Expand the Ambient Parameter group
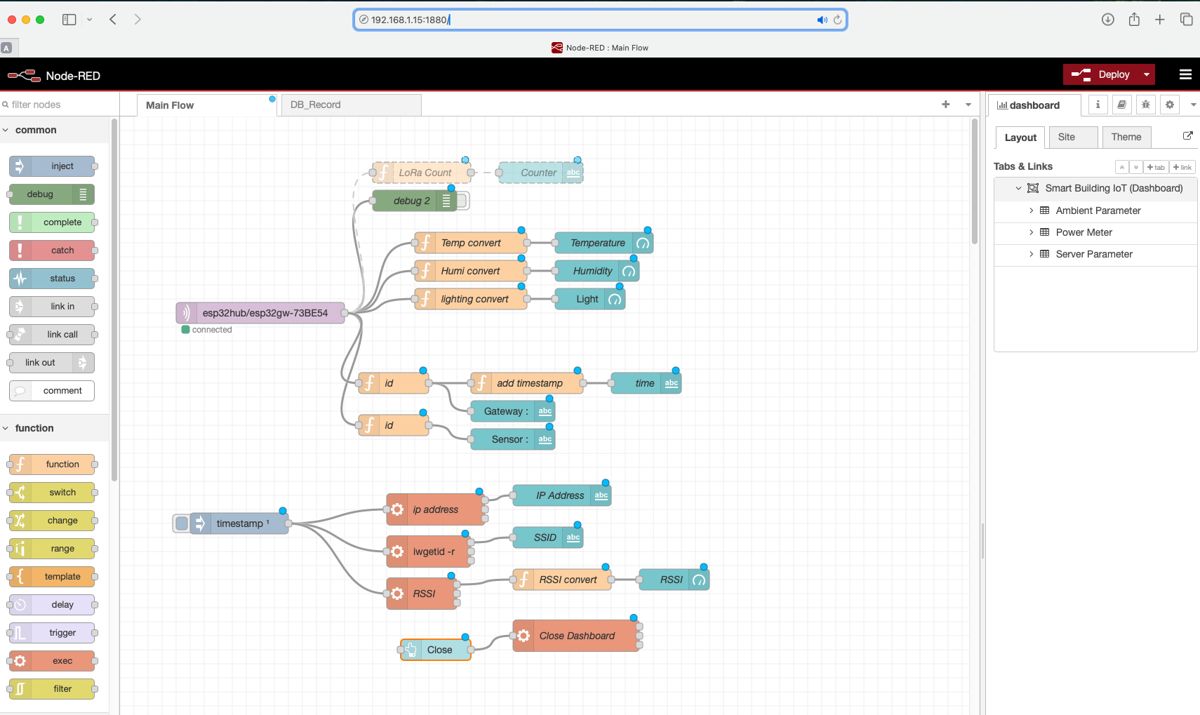The height and width of the screenshot is (715, 1200). point(1031,210)
